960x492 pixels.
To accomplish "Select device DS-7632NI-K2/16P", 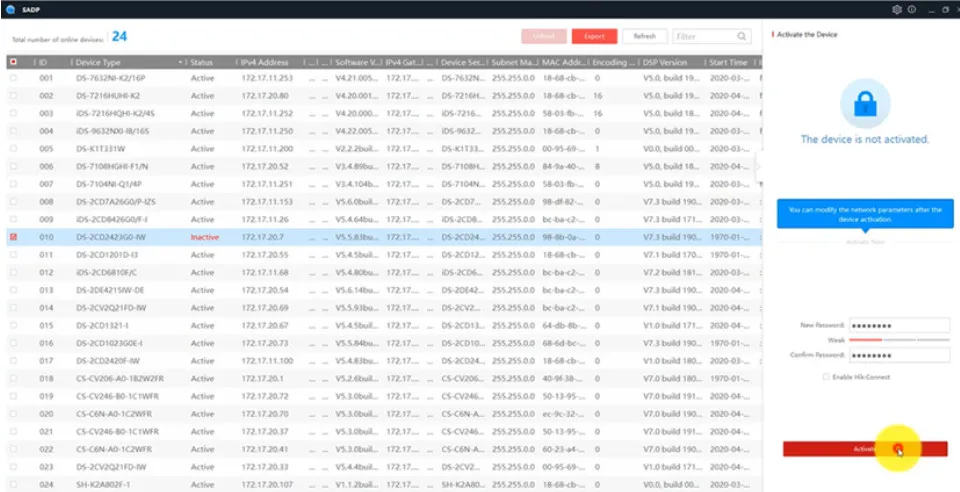I will [111, 78].
